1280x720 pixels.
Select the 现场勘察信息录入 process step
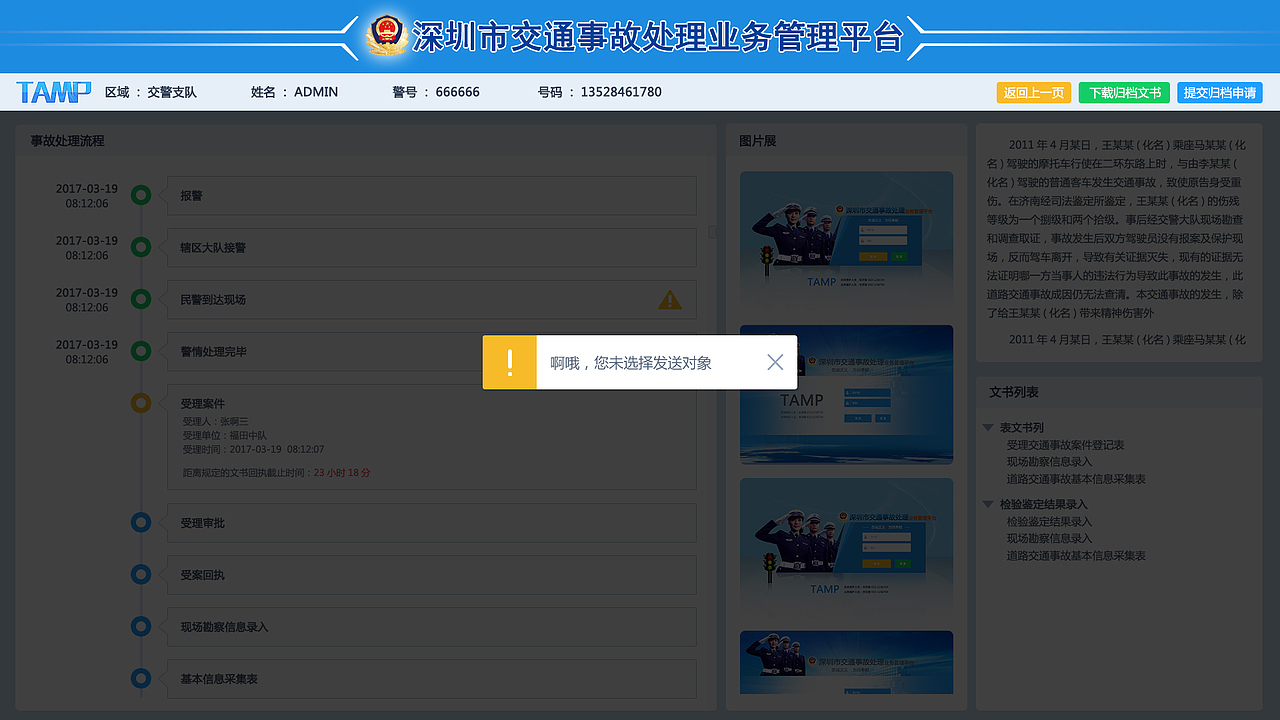click(x=431, y=626)
